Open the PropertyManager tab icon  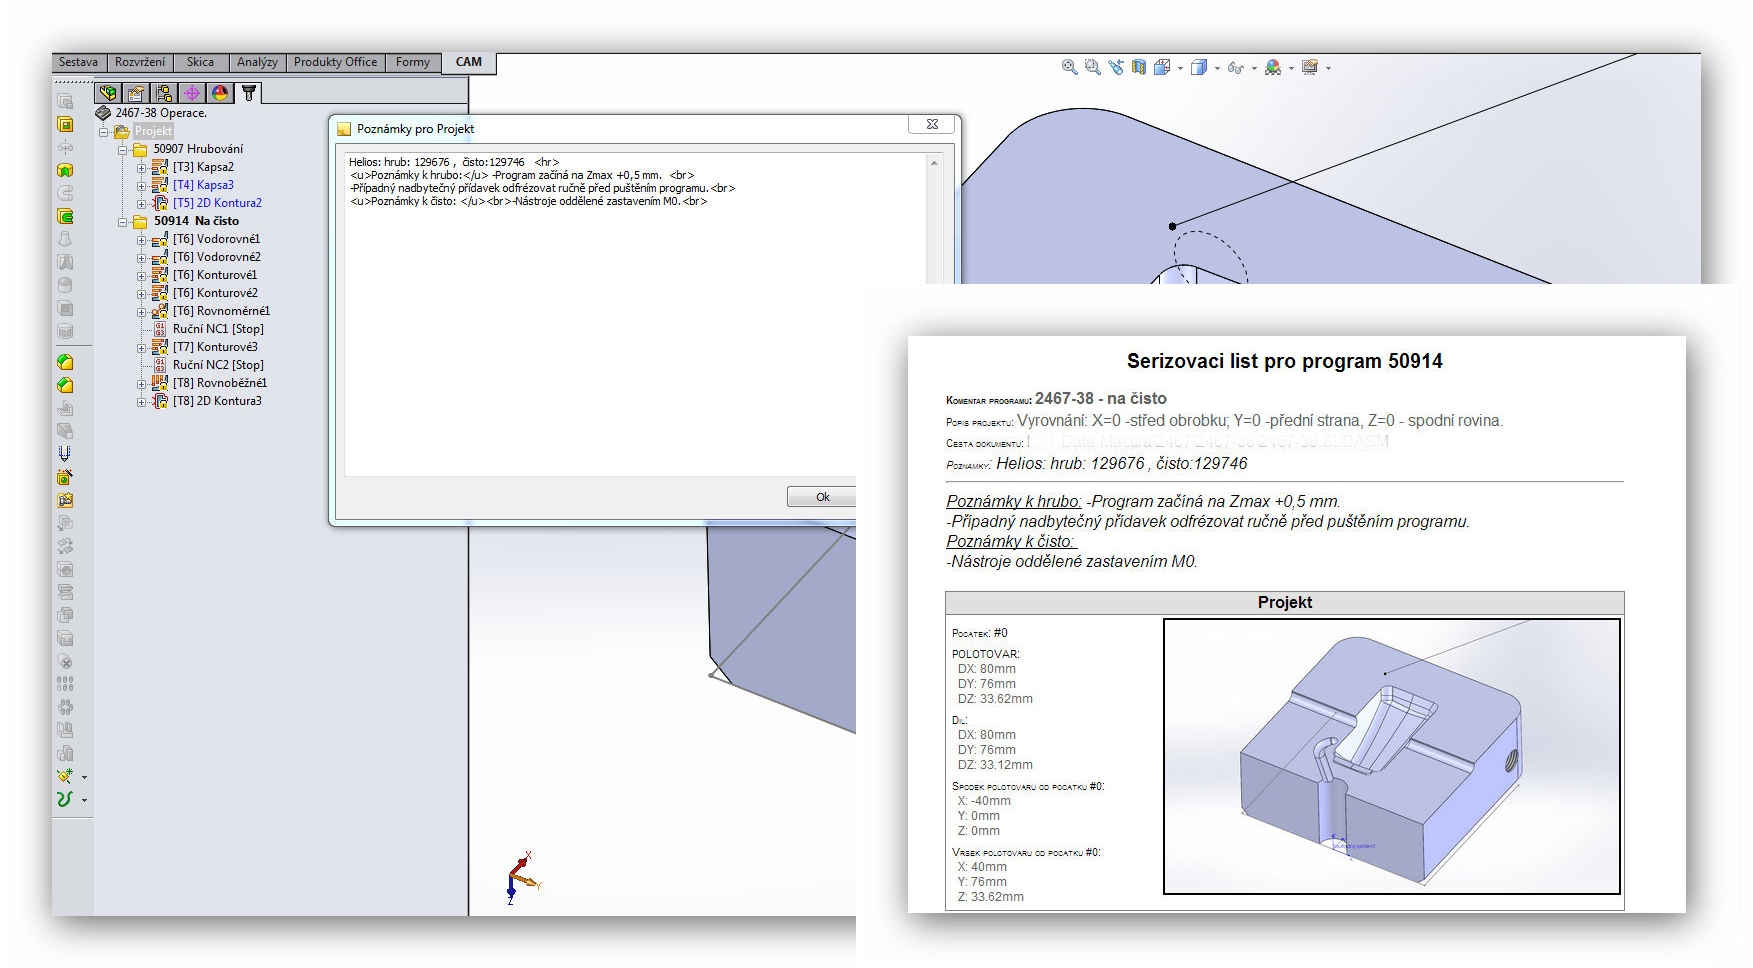pos(136,93)
